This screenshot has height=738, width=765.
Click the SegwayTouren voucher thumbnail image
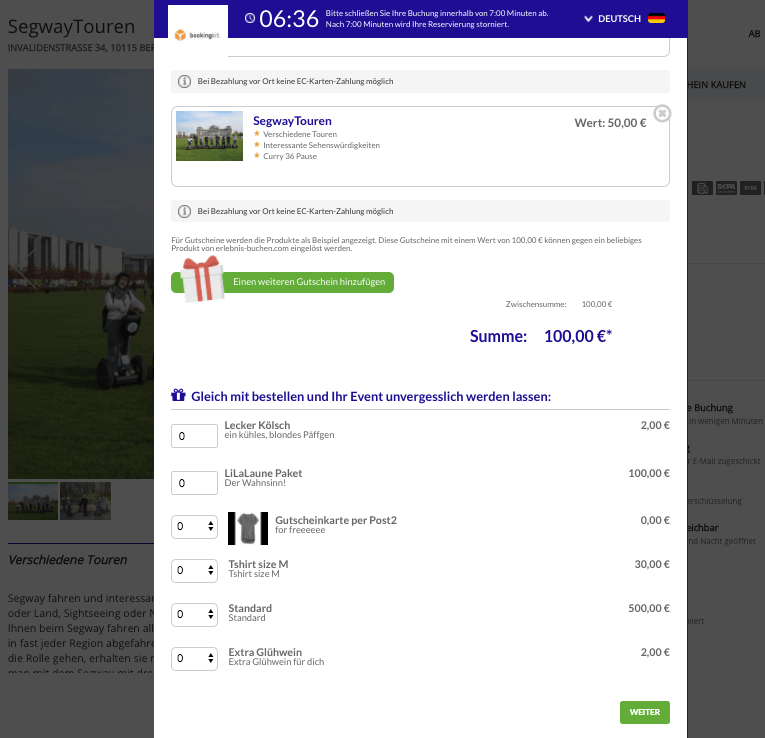coord(209,136)
